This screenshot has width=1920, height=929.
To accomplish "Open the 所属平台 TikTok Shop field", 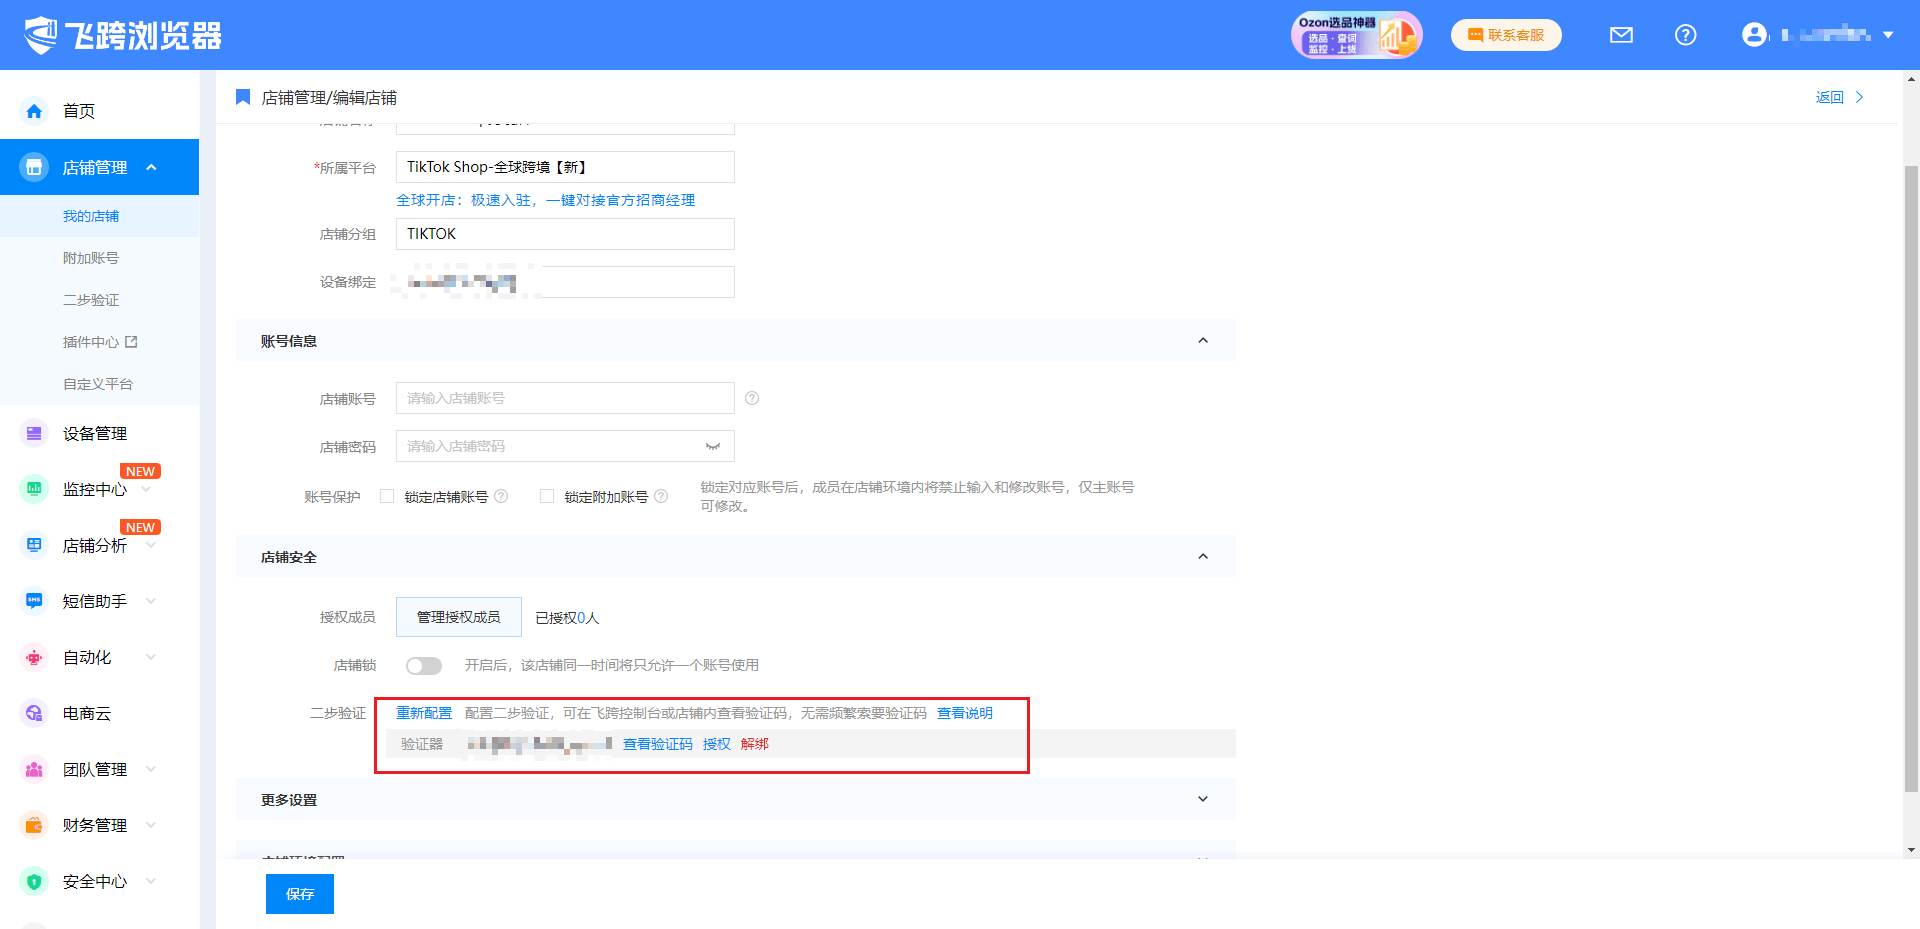I will [565, 167].
